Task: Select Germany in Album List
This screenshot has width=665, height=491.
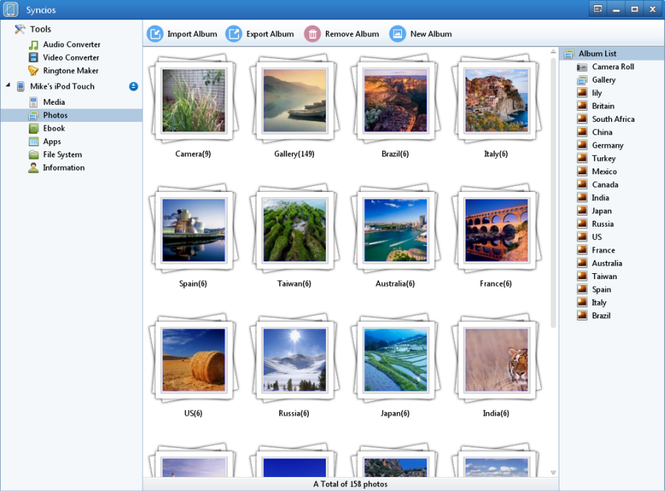Action: (x=601, y=145)
